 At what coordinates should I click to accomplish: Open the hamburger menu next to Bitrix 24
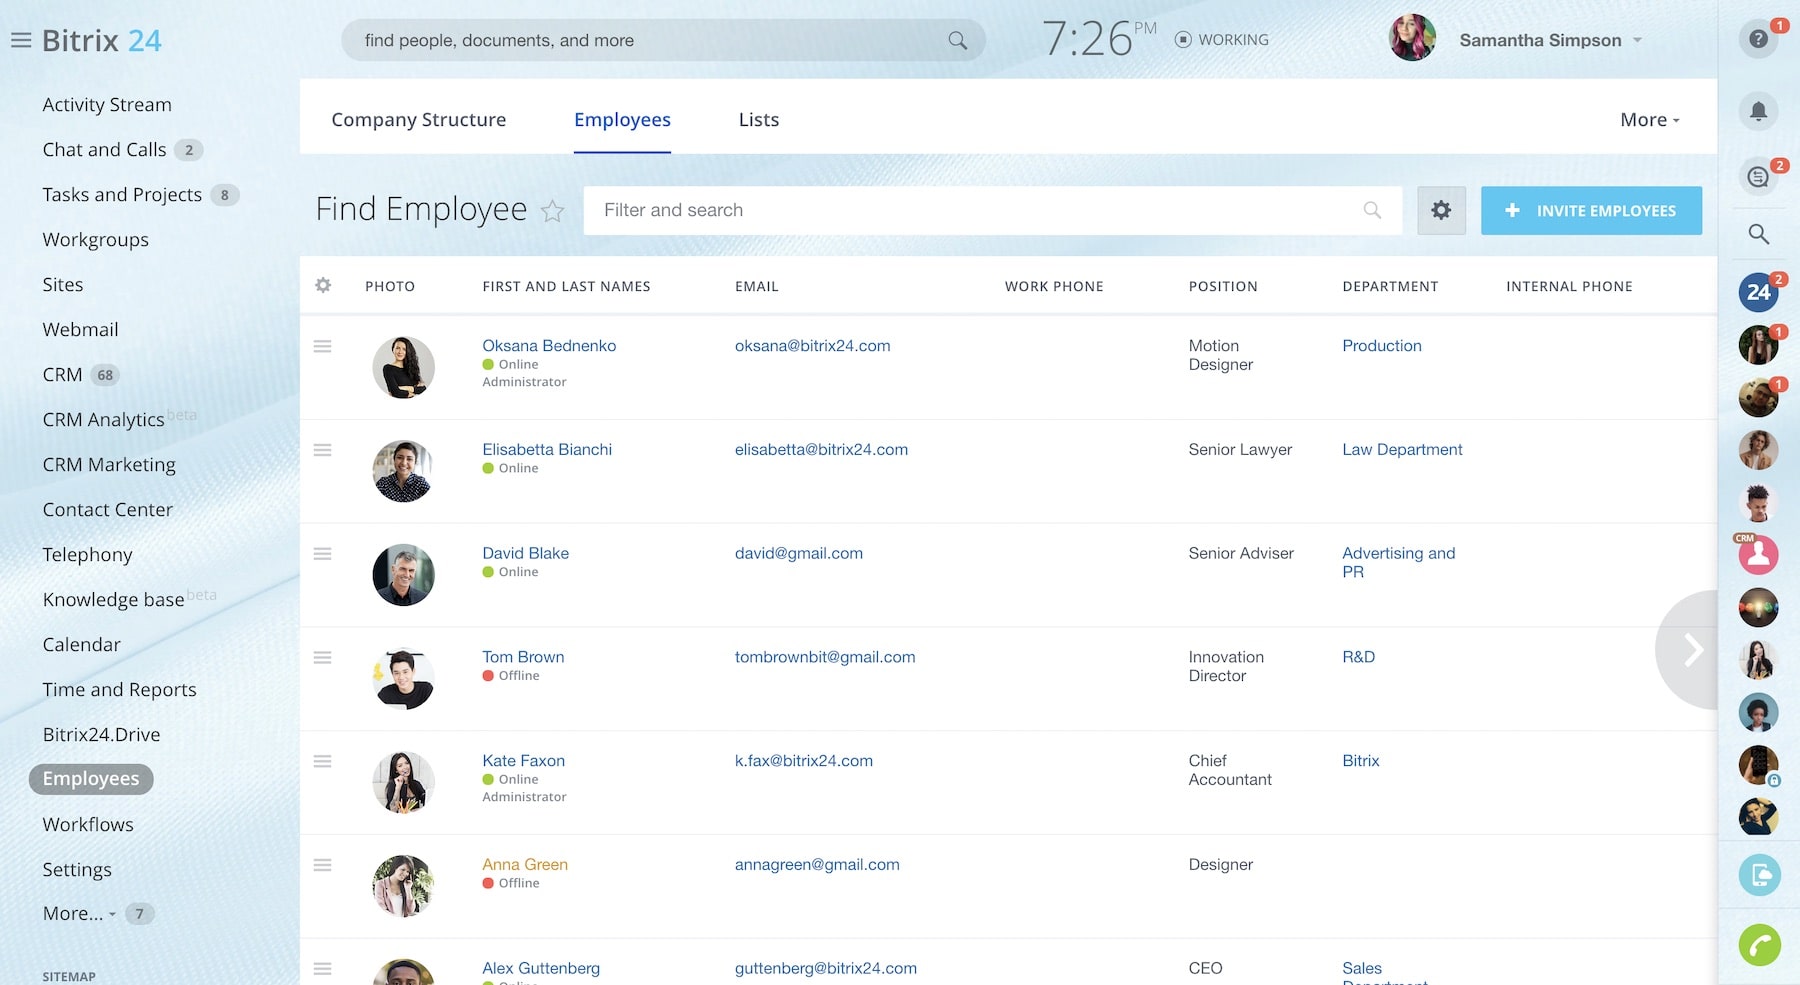coord(20,40)
